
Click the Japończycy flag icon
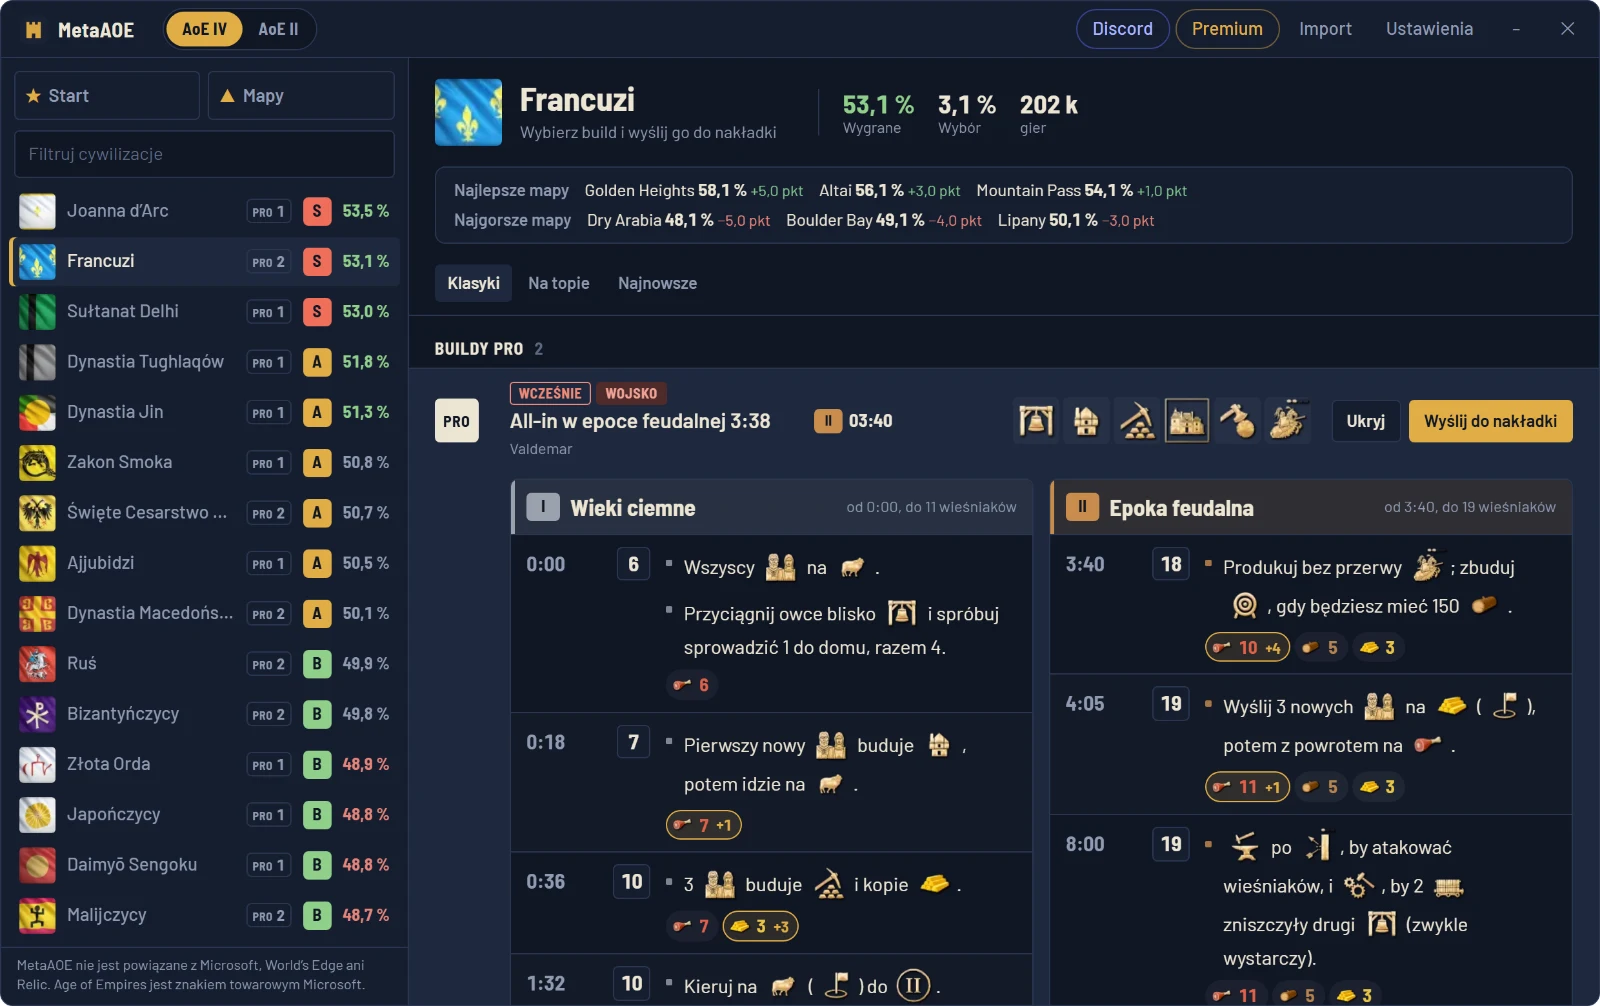pyautogui.click(x=37, y=814)
